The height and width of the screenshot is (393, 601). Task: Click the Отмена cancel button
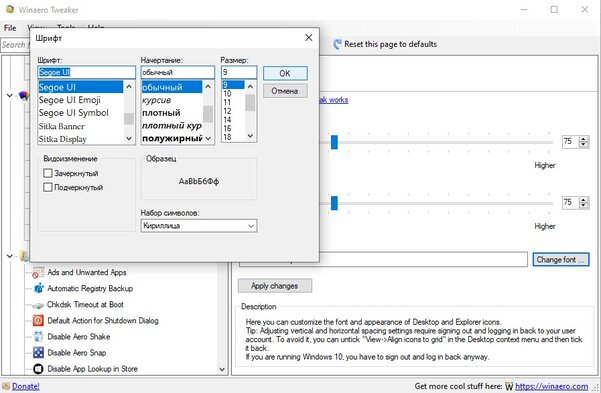pyautogui.click(x=285, y=91)
